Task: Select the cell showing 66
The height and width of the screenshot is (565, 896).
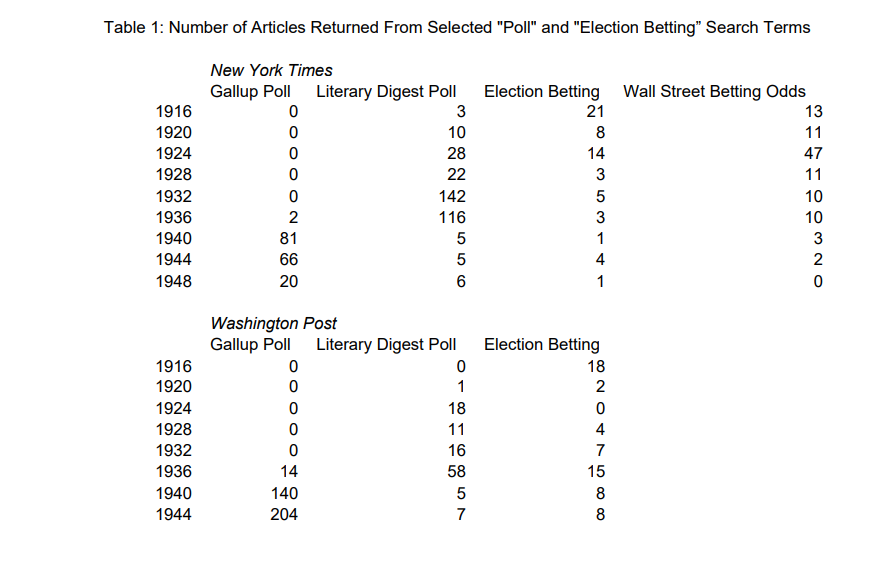Action: coord(288,260)
